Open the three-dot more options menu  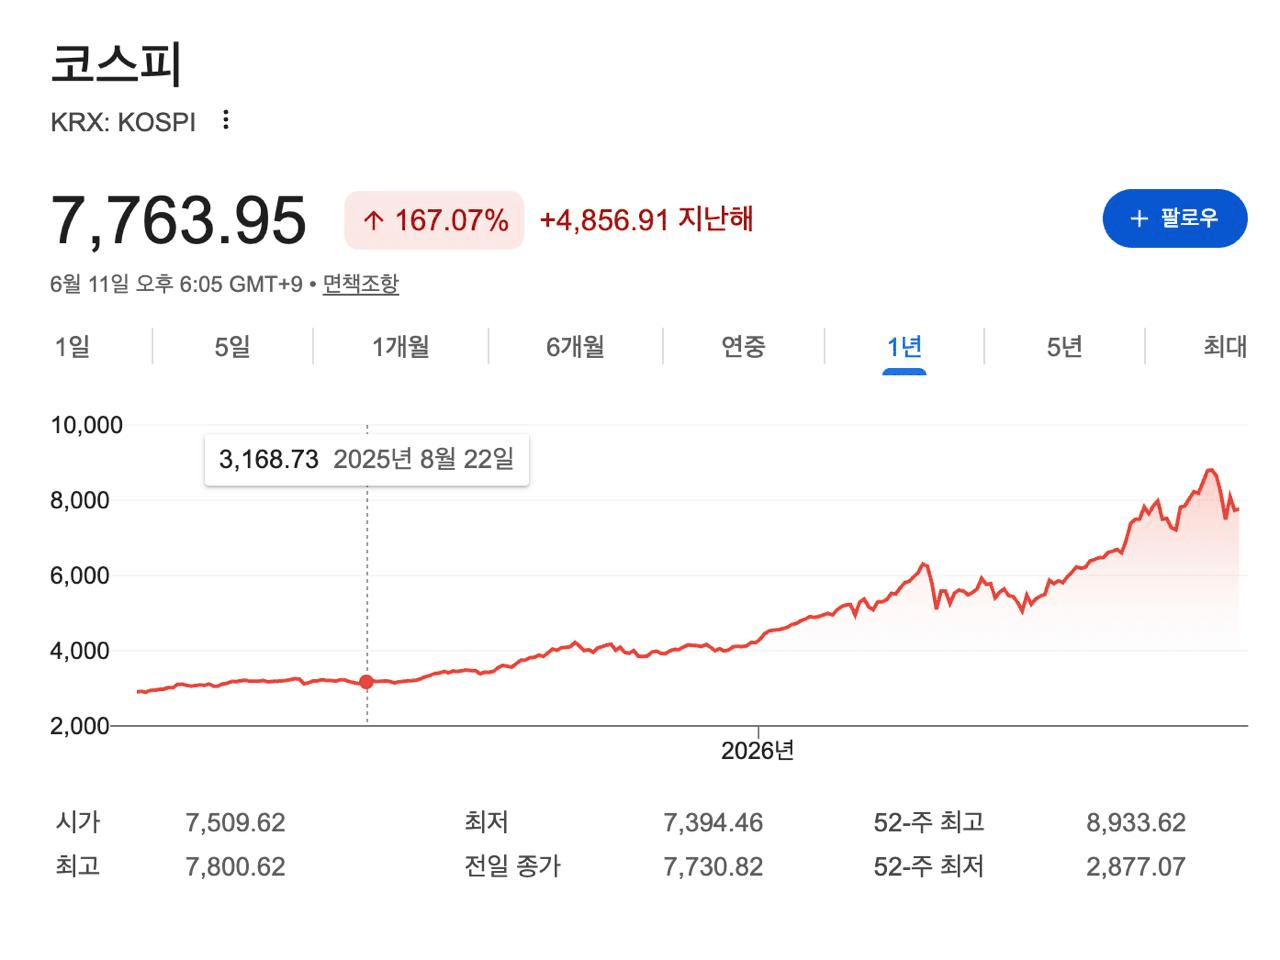pos(226,120)
